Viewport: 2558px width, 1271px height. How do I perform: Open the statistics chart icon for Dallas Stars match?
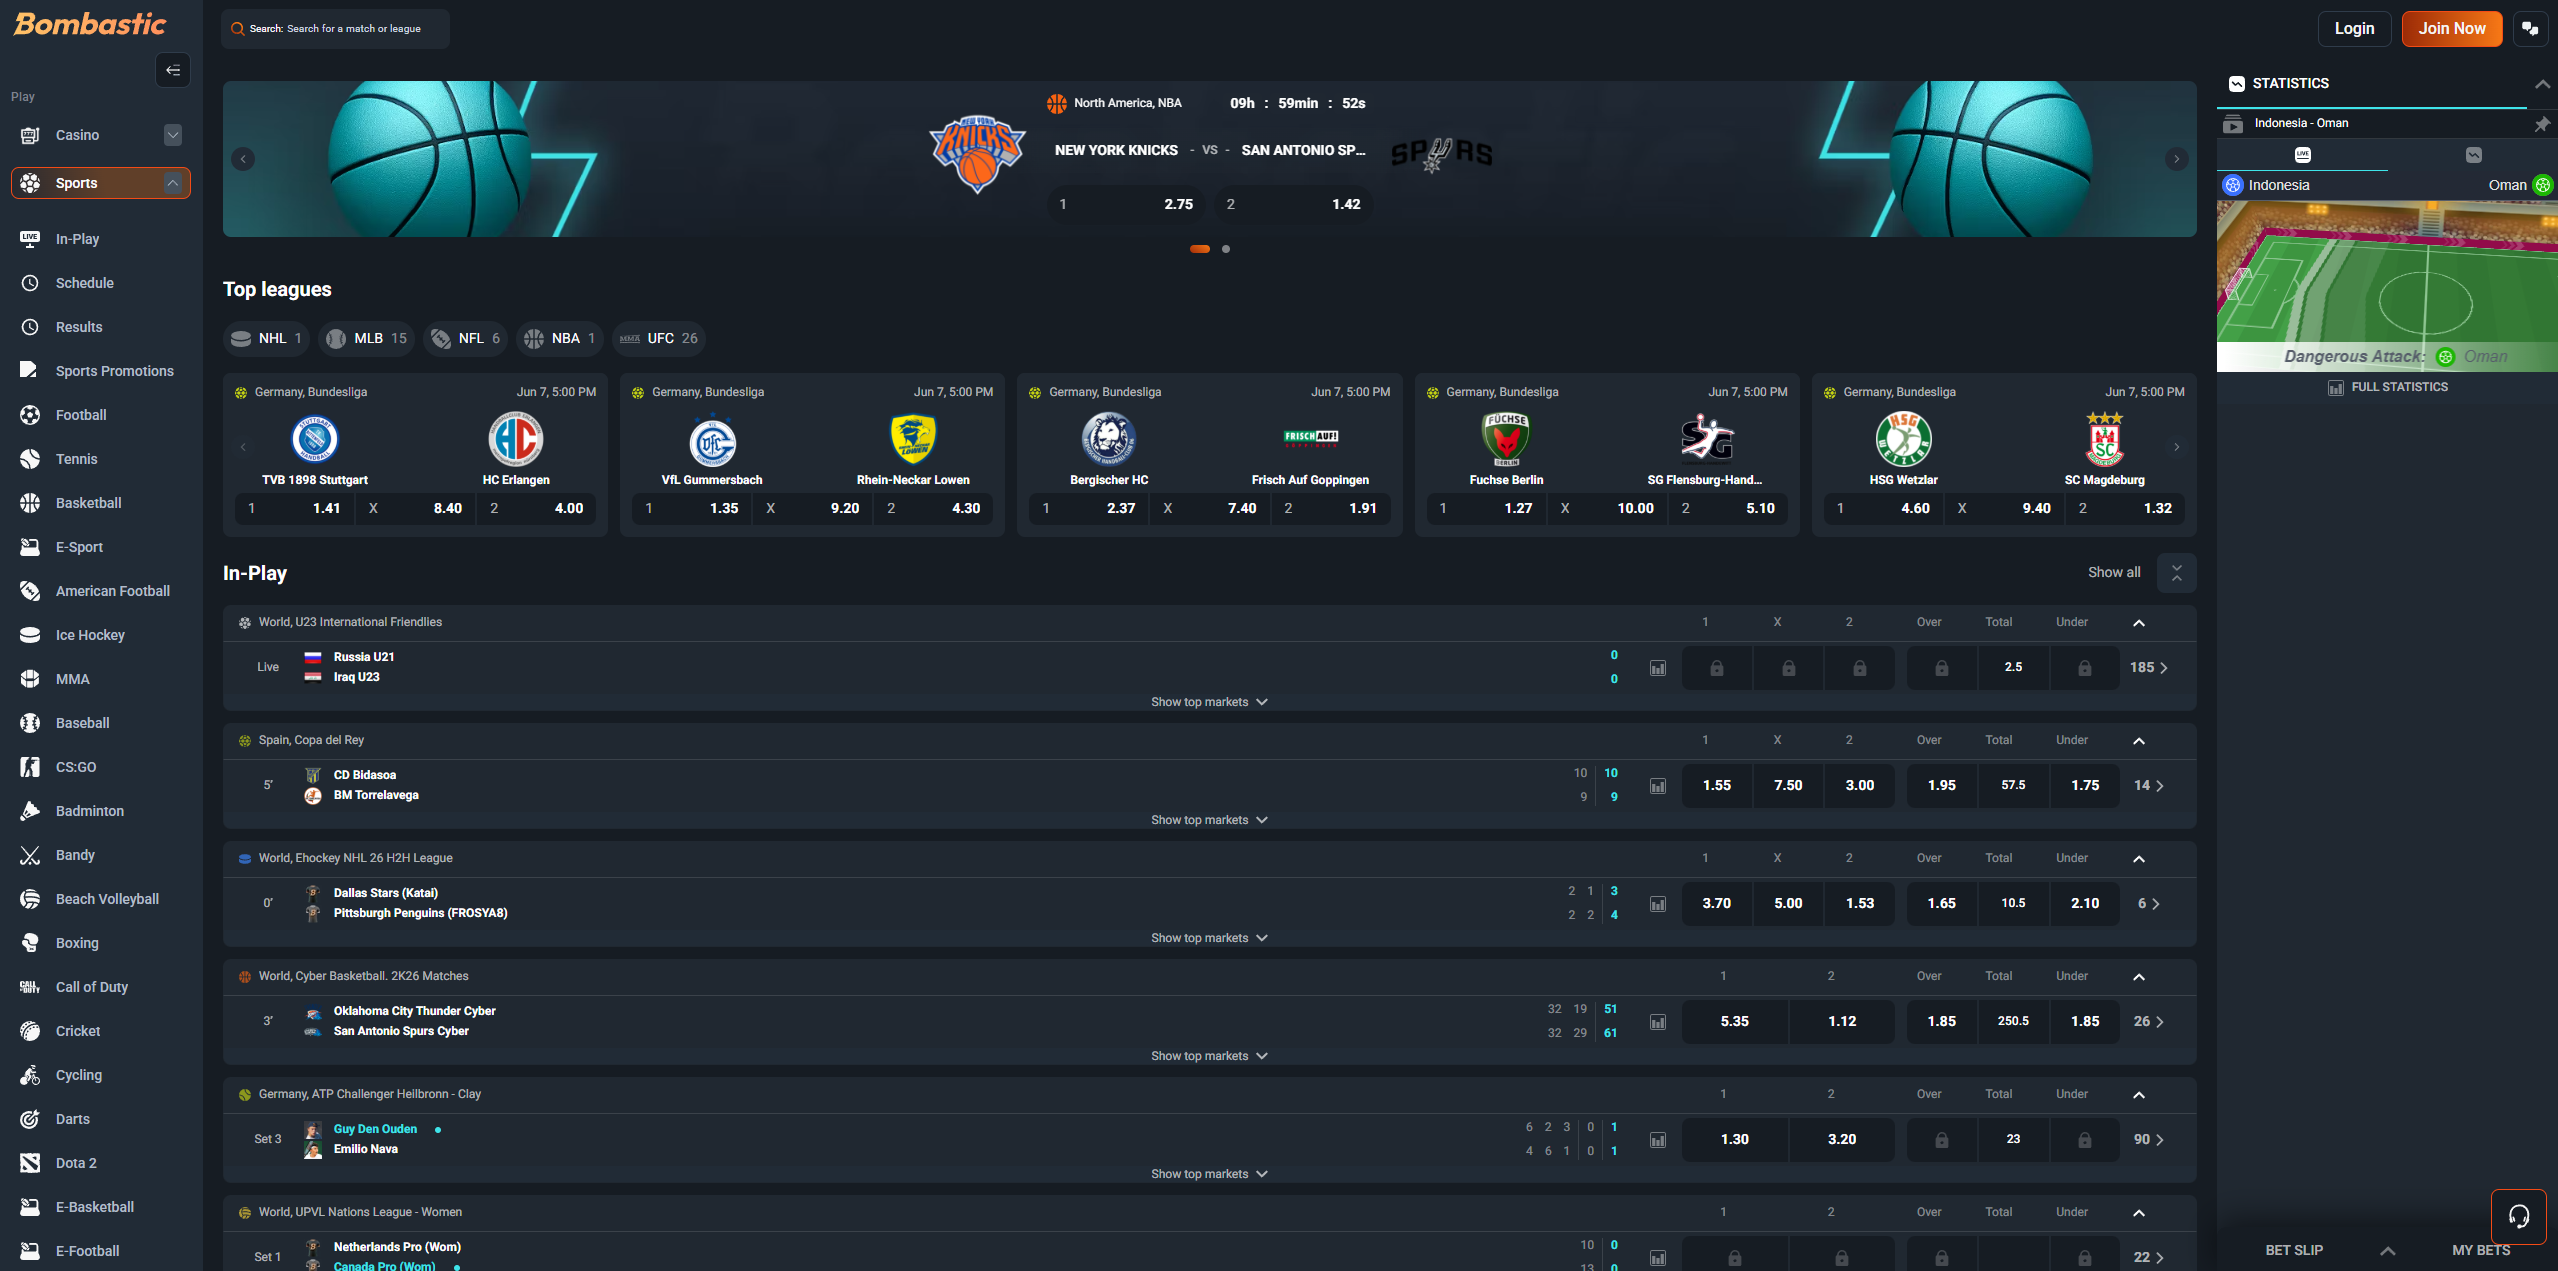[1658, 904]
